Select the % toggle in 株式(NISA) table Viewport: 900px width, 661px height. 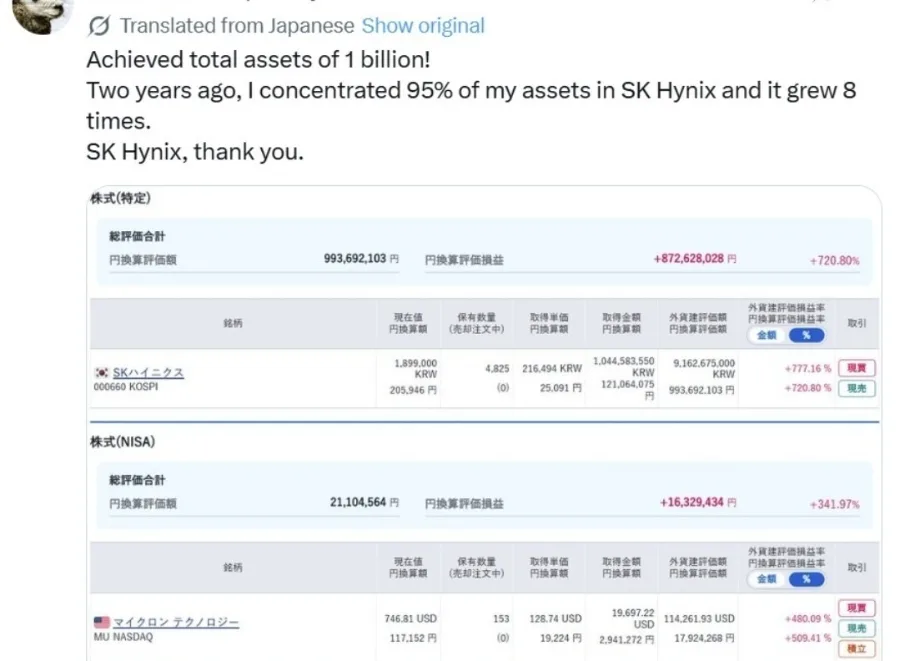coord(806,580)
